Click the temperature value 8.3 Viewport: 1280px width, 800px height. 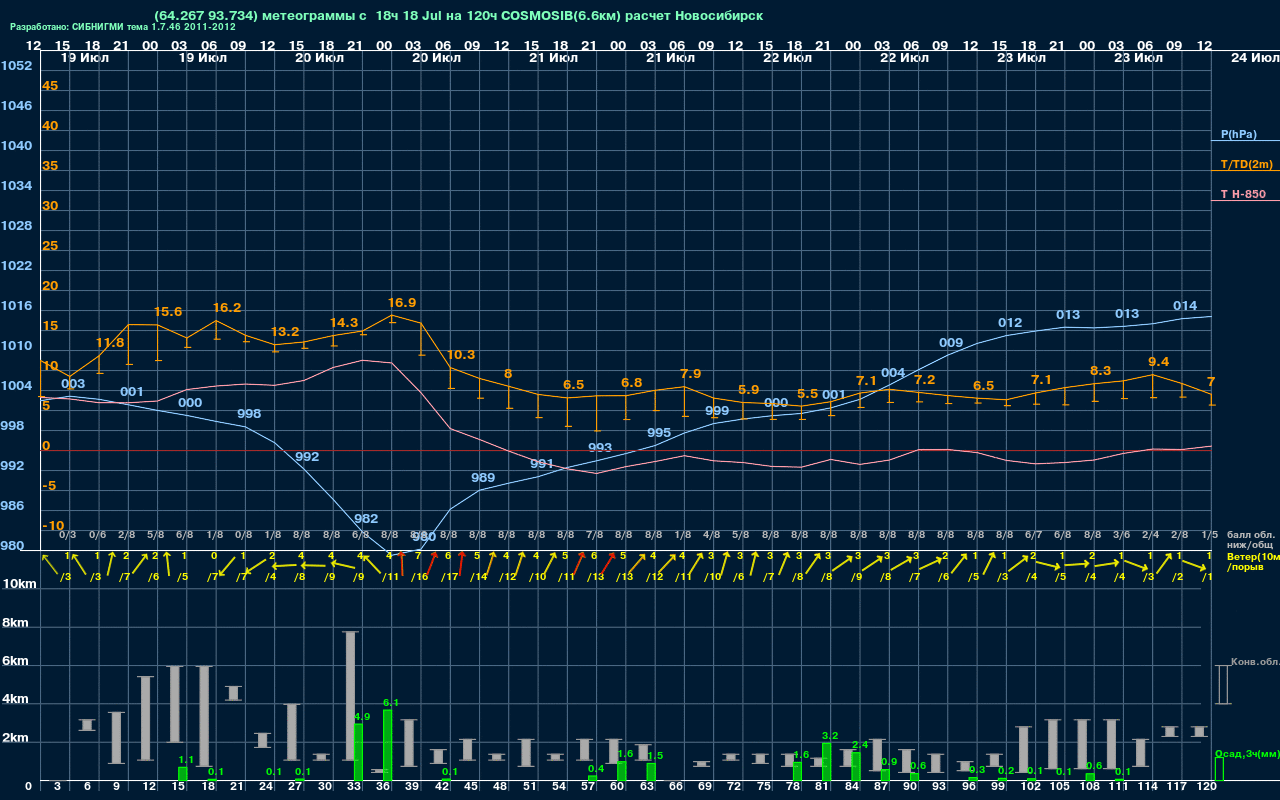point(1100,370)
